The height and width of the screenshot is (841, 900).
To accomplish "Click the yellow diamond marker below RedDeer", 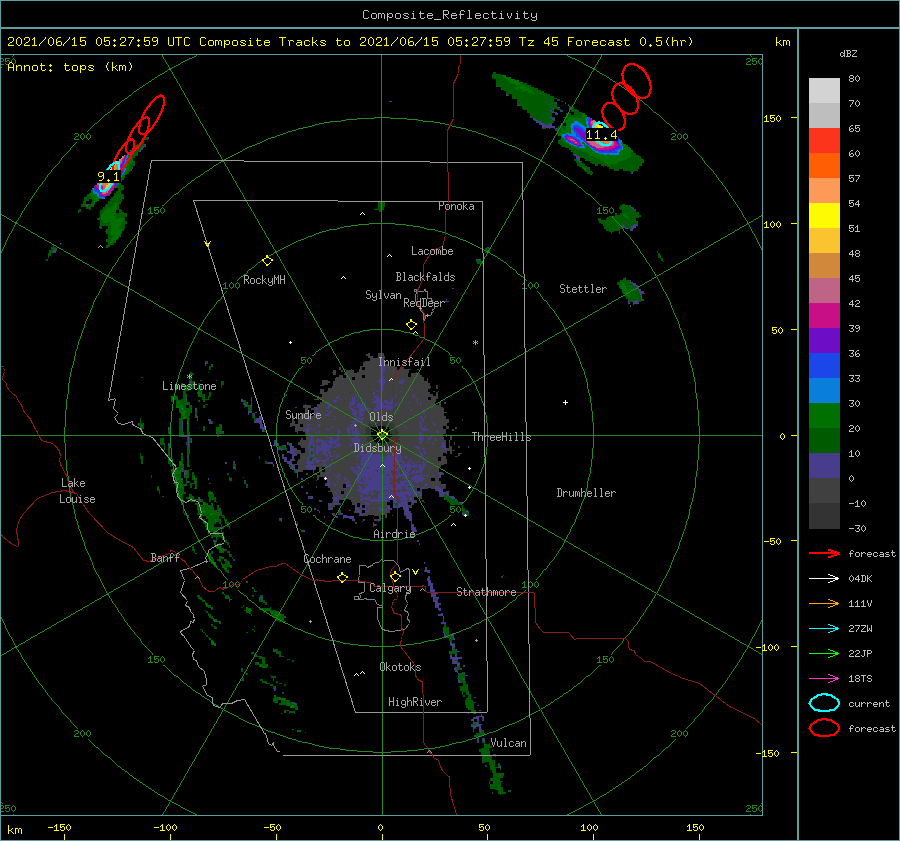I will pyautogui.click(x=411, y=325).
